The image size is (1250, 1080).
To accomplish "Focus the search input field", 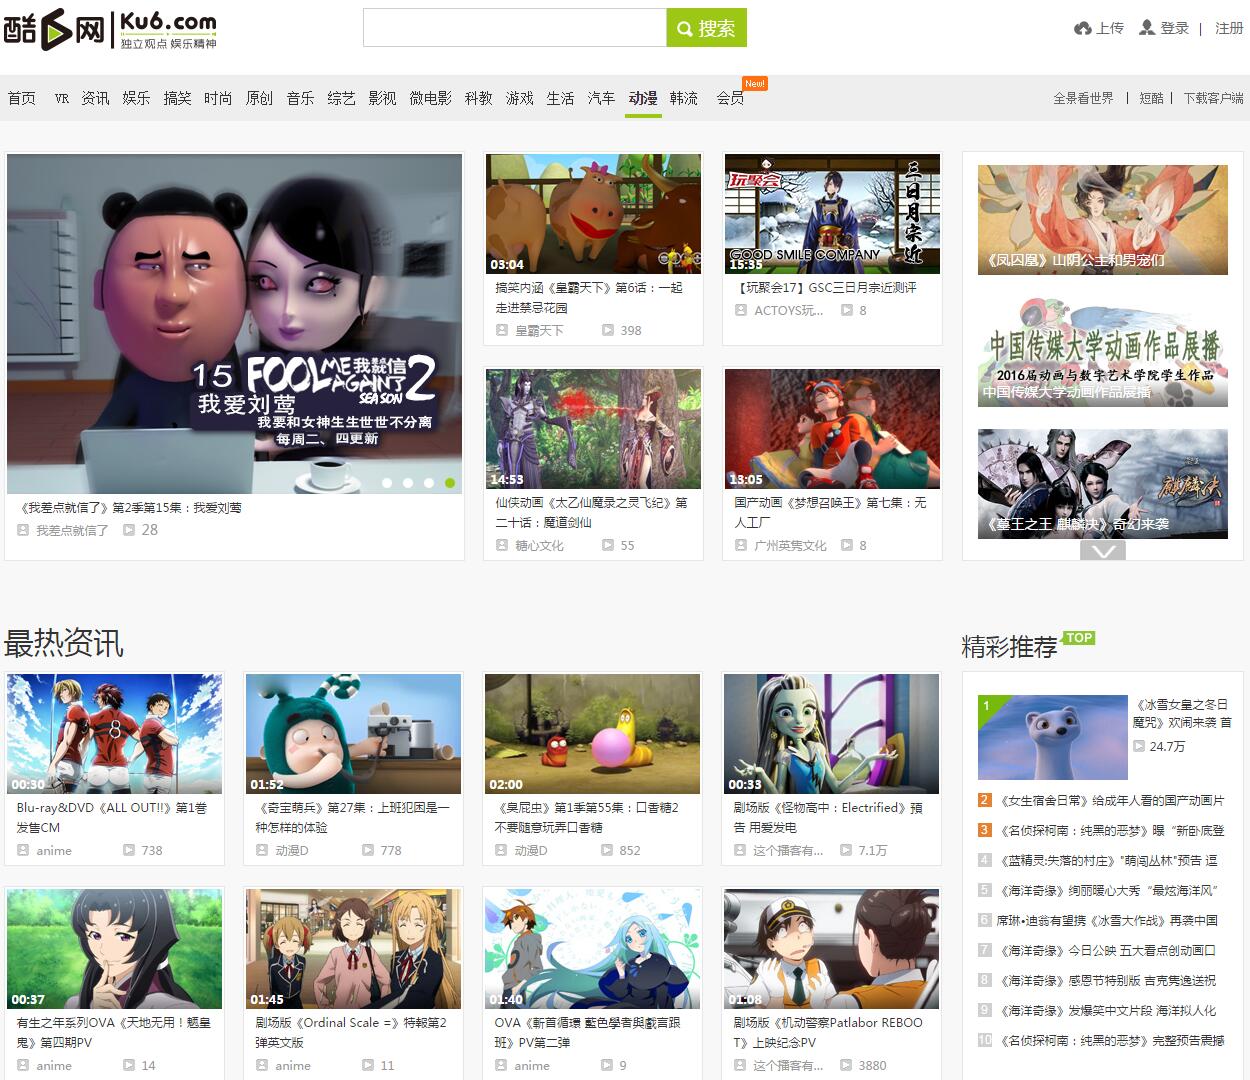I will coord(515,28).
